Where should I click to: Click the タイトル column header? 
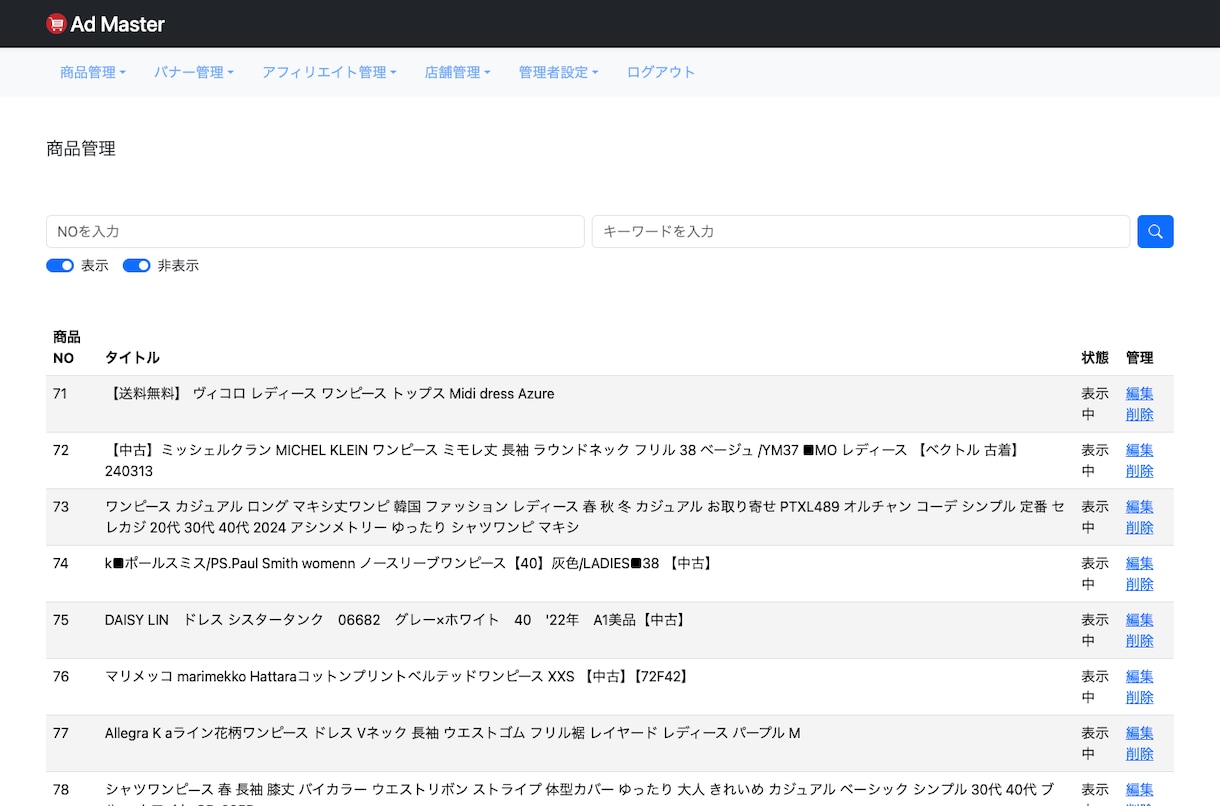click(x=132, y=357)
